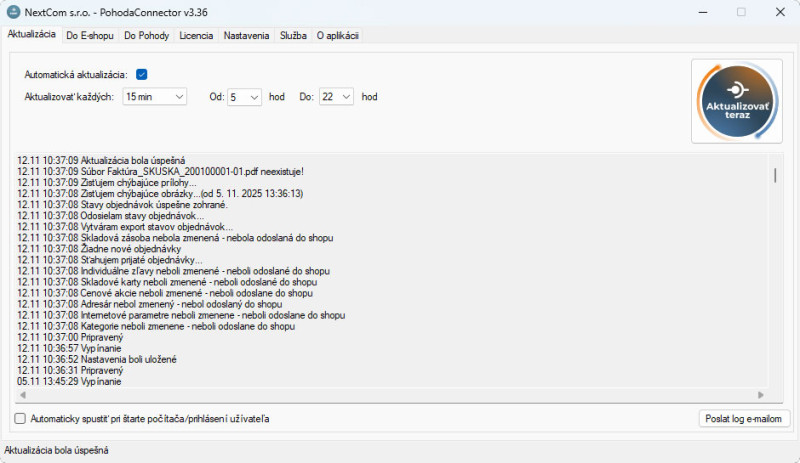The height and width of the screenshot is (463, 800).
Task: Open the Služba tab
Action: [x=293, y=36]
